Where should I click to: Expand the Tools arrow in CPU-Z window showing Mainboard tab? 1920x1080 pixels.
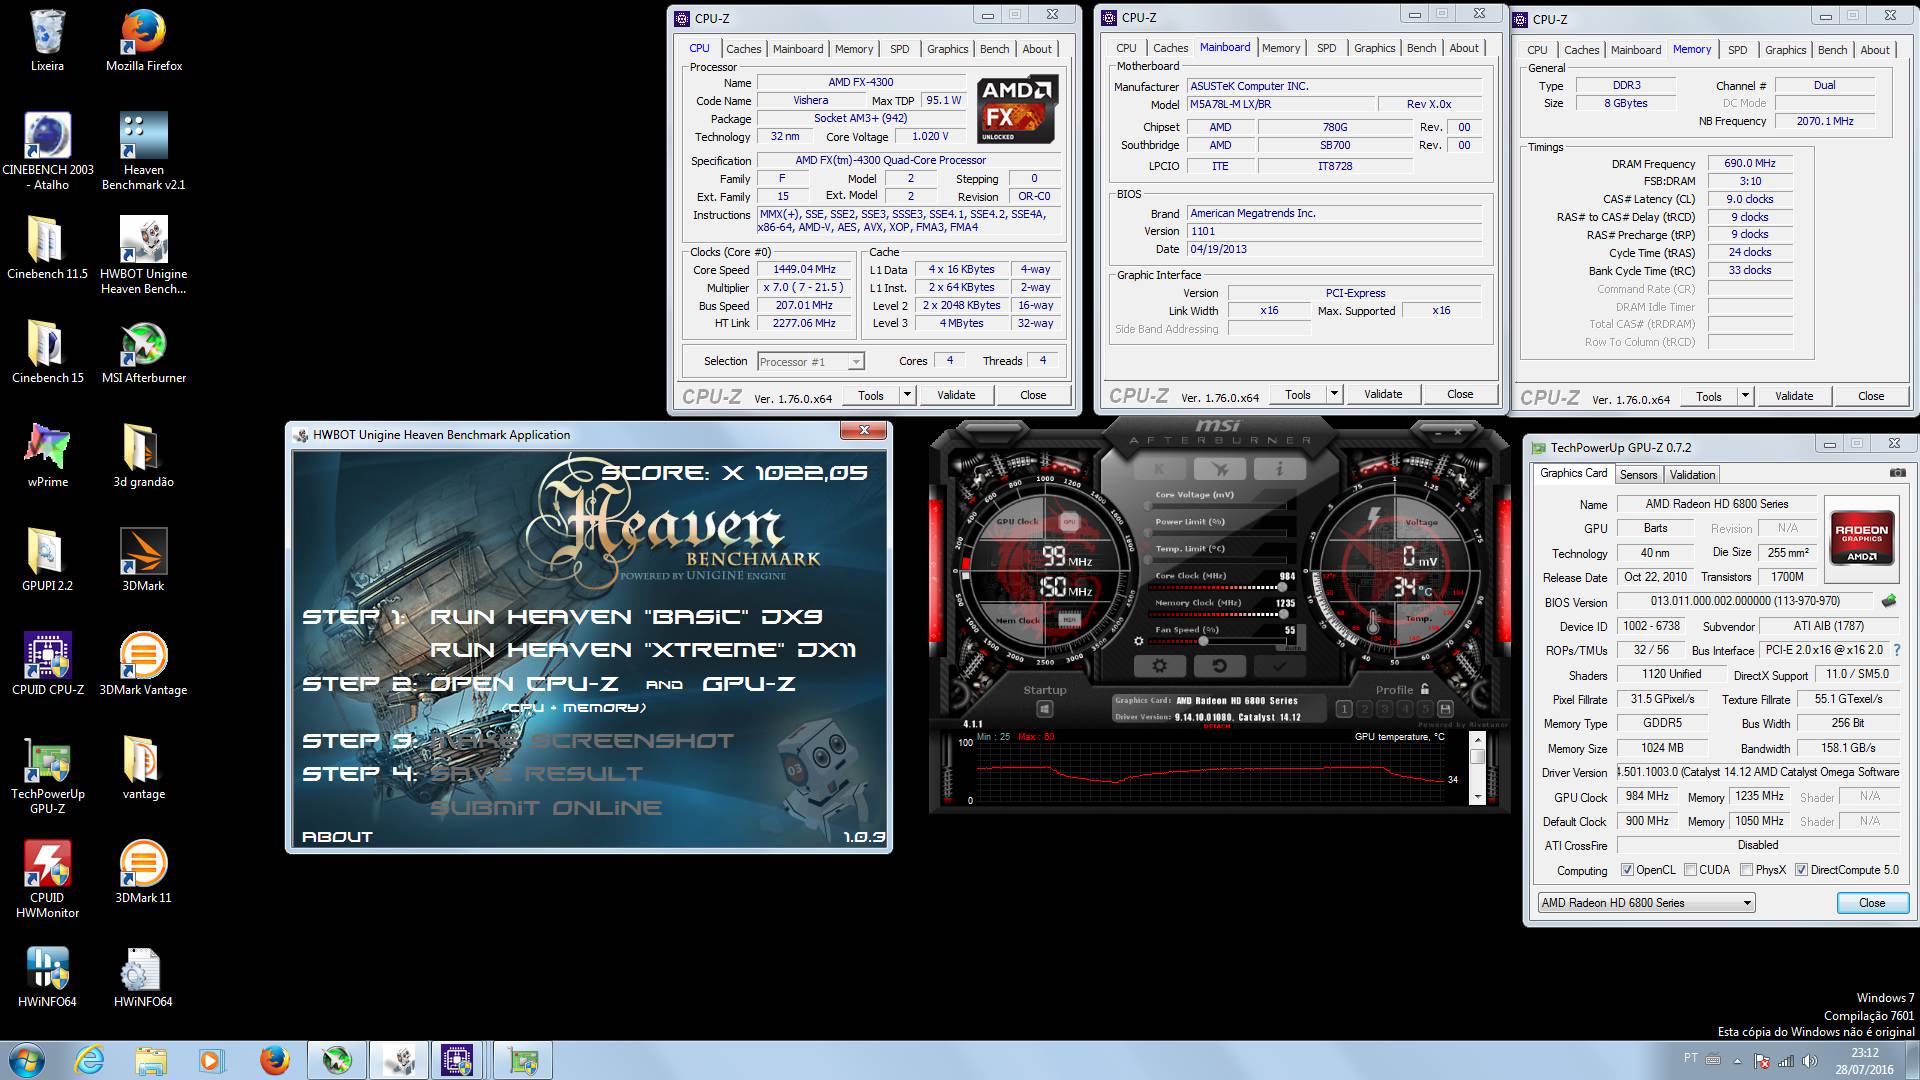[1334, 394]
